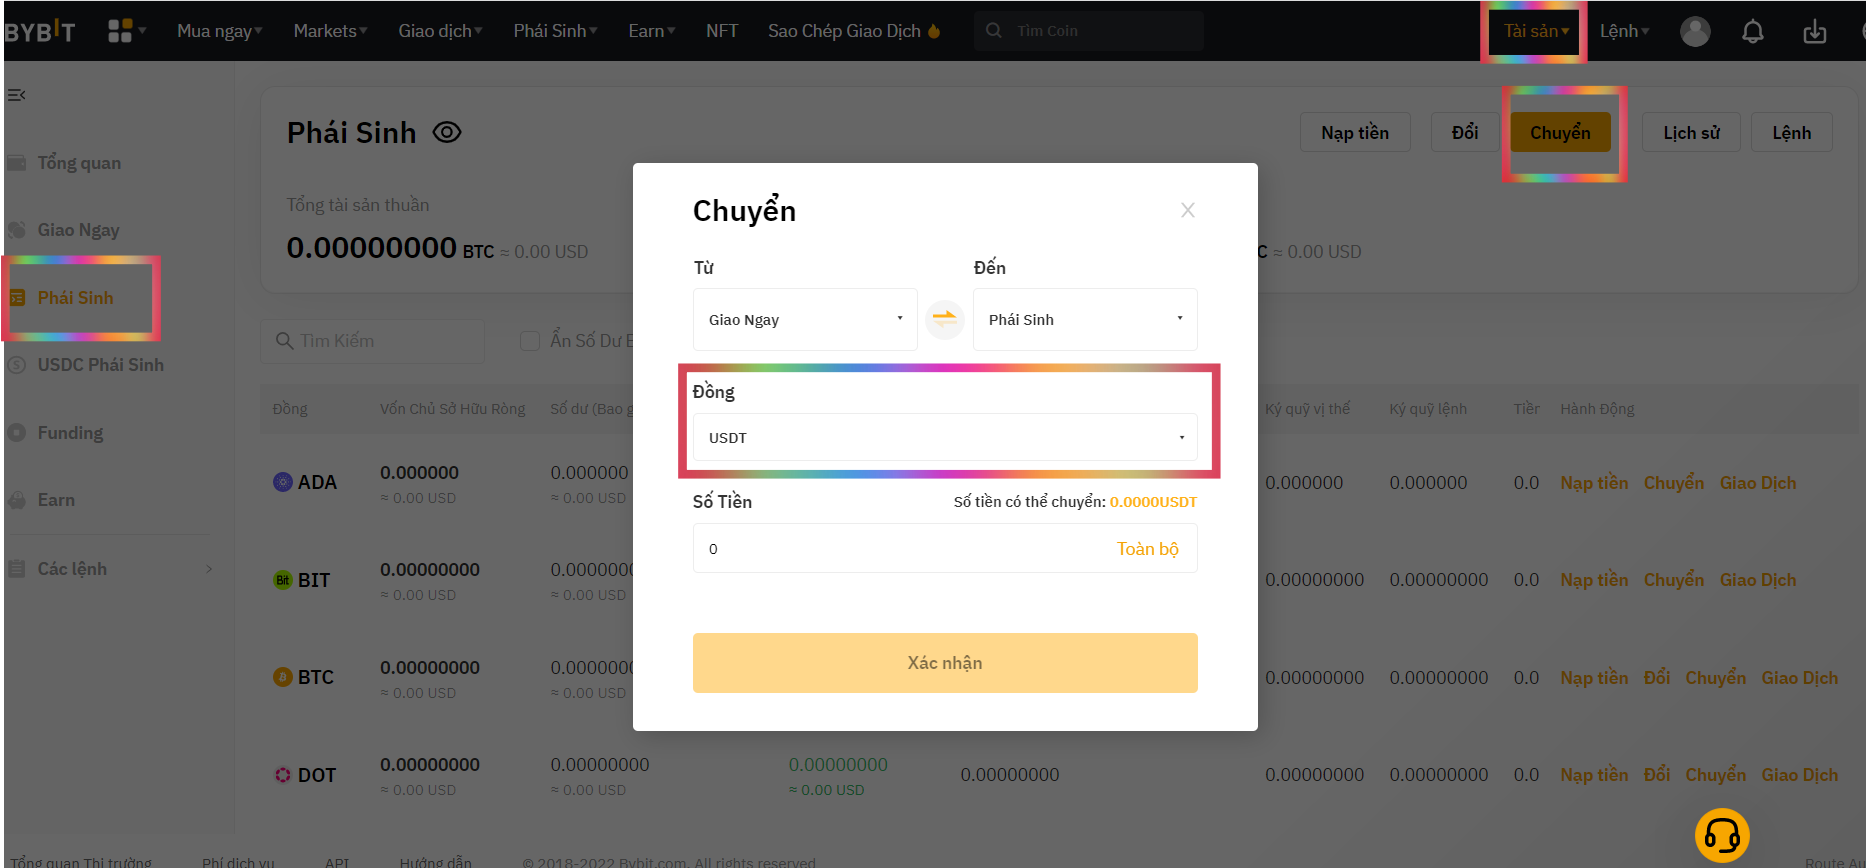Open Hướng dẫn footer link

435,862
